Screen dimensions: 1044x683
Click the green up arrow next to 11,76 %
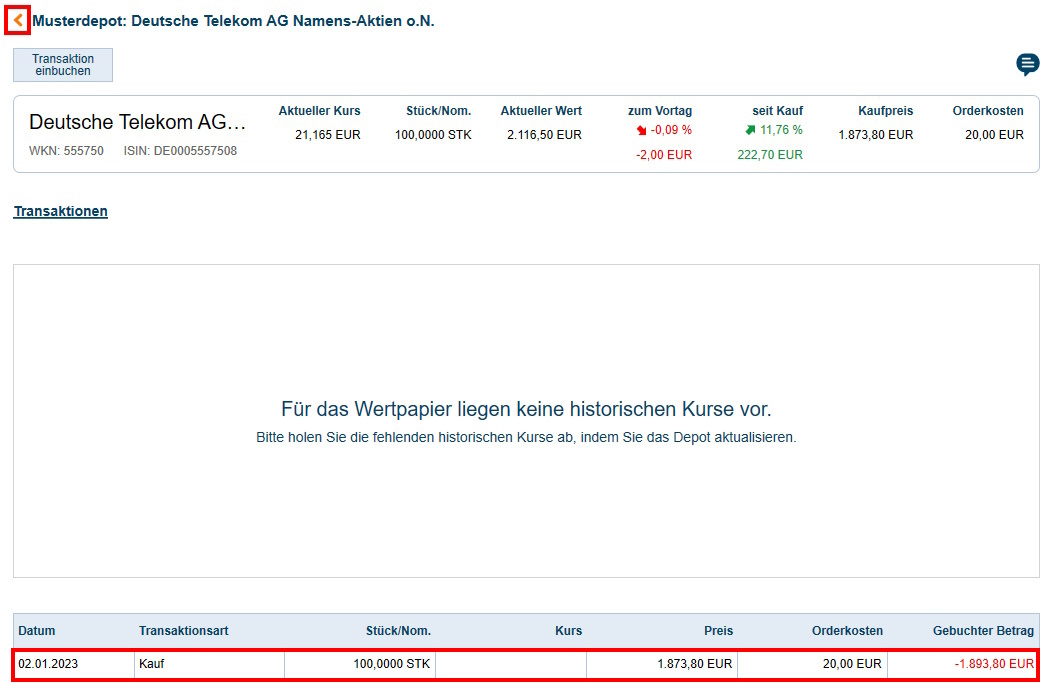[x=750, y=130]
